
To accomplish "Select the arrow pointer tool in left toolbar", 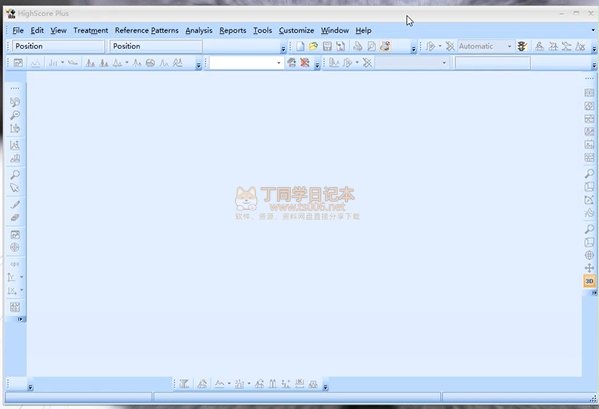I will [x=15, y=188].
